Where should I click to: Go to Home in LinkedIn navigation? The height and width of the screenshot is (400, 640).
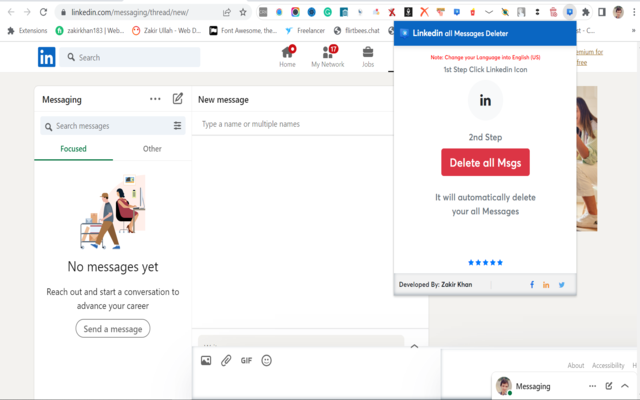(x=287, y=56)
